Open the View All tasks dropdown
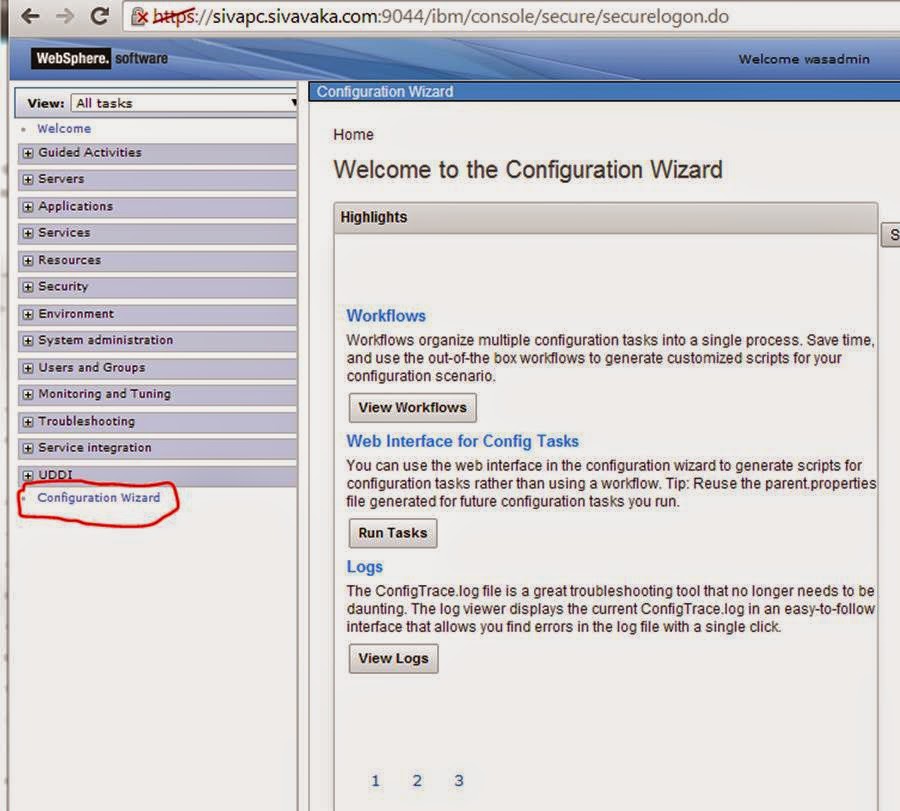Viewport: 900px width, 811px height. coord(184,103)
